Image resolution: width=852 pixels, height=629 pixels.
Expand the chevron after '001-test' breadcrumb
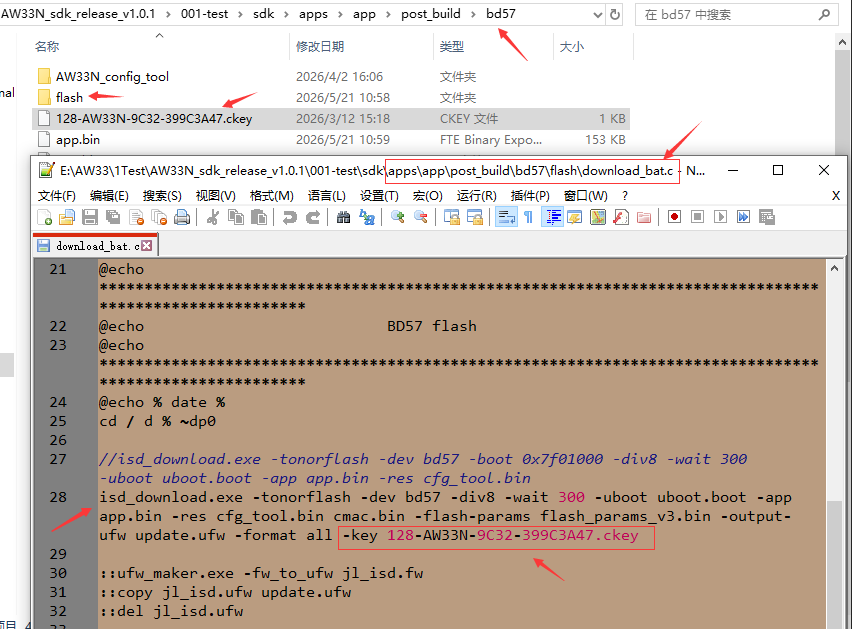tap(240, 14)
